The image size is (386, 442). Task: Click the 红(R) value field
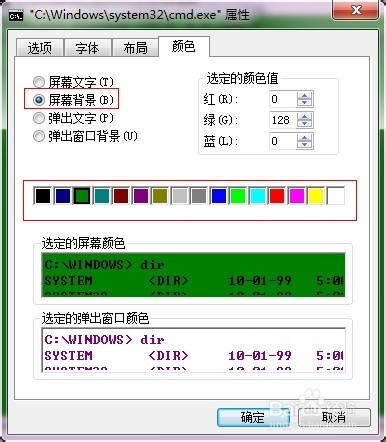coord(283,99)
